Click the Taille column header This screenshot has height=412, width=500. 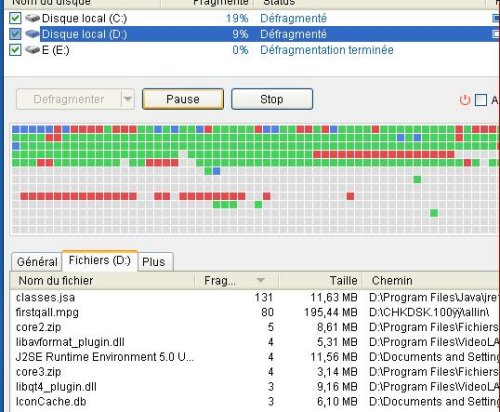tap(320, 281)
